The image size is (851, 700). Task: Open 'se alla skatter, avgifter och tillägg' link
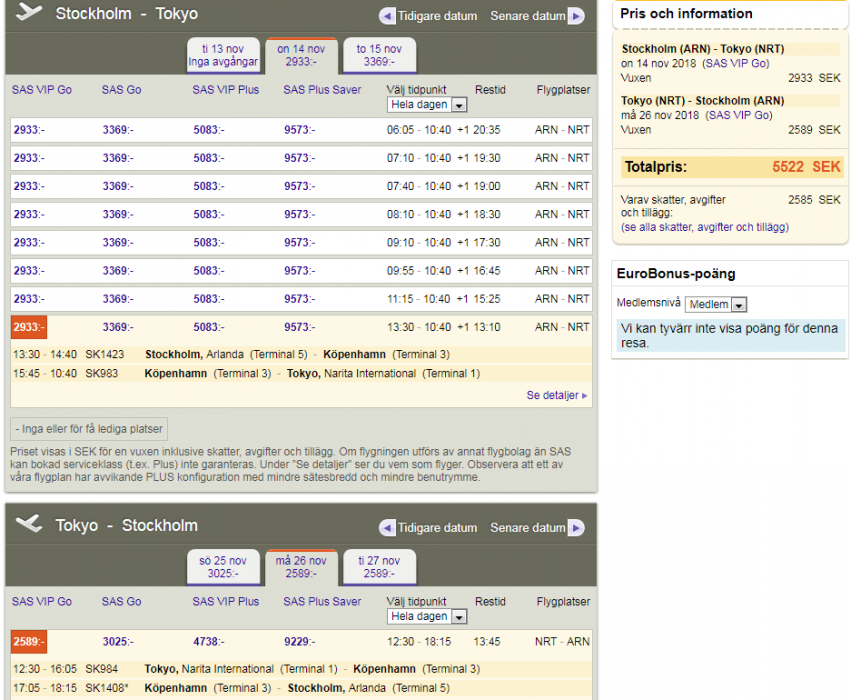pyautogui.click(x=704, y=227)
